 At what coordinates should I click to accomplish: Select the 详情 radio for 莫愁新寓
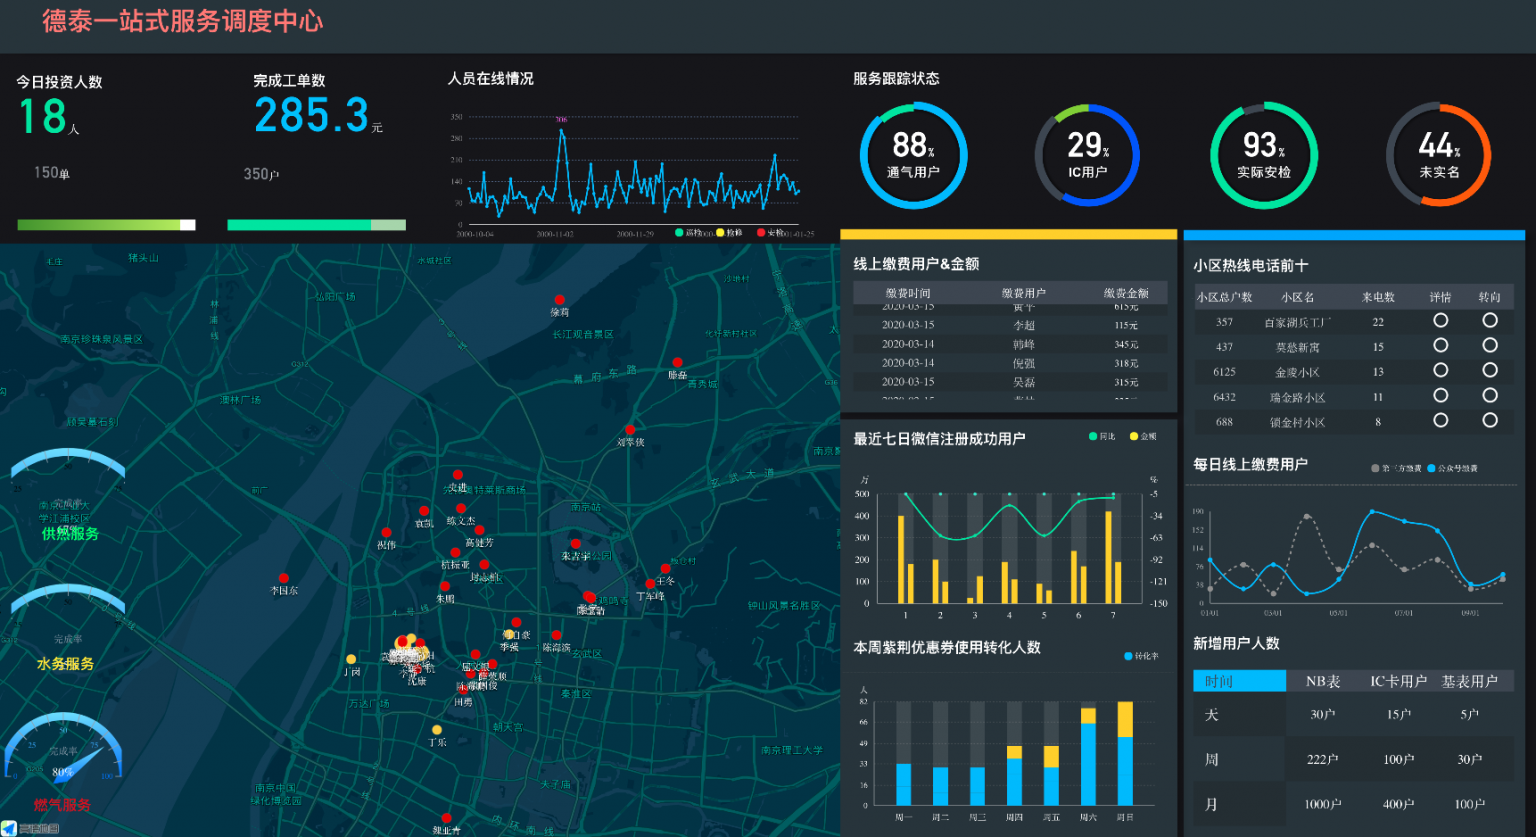tap(1440, 345)
